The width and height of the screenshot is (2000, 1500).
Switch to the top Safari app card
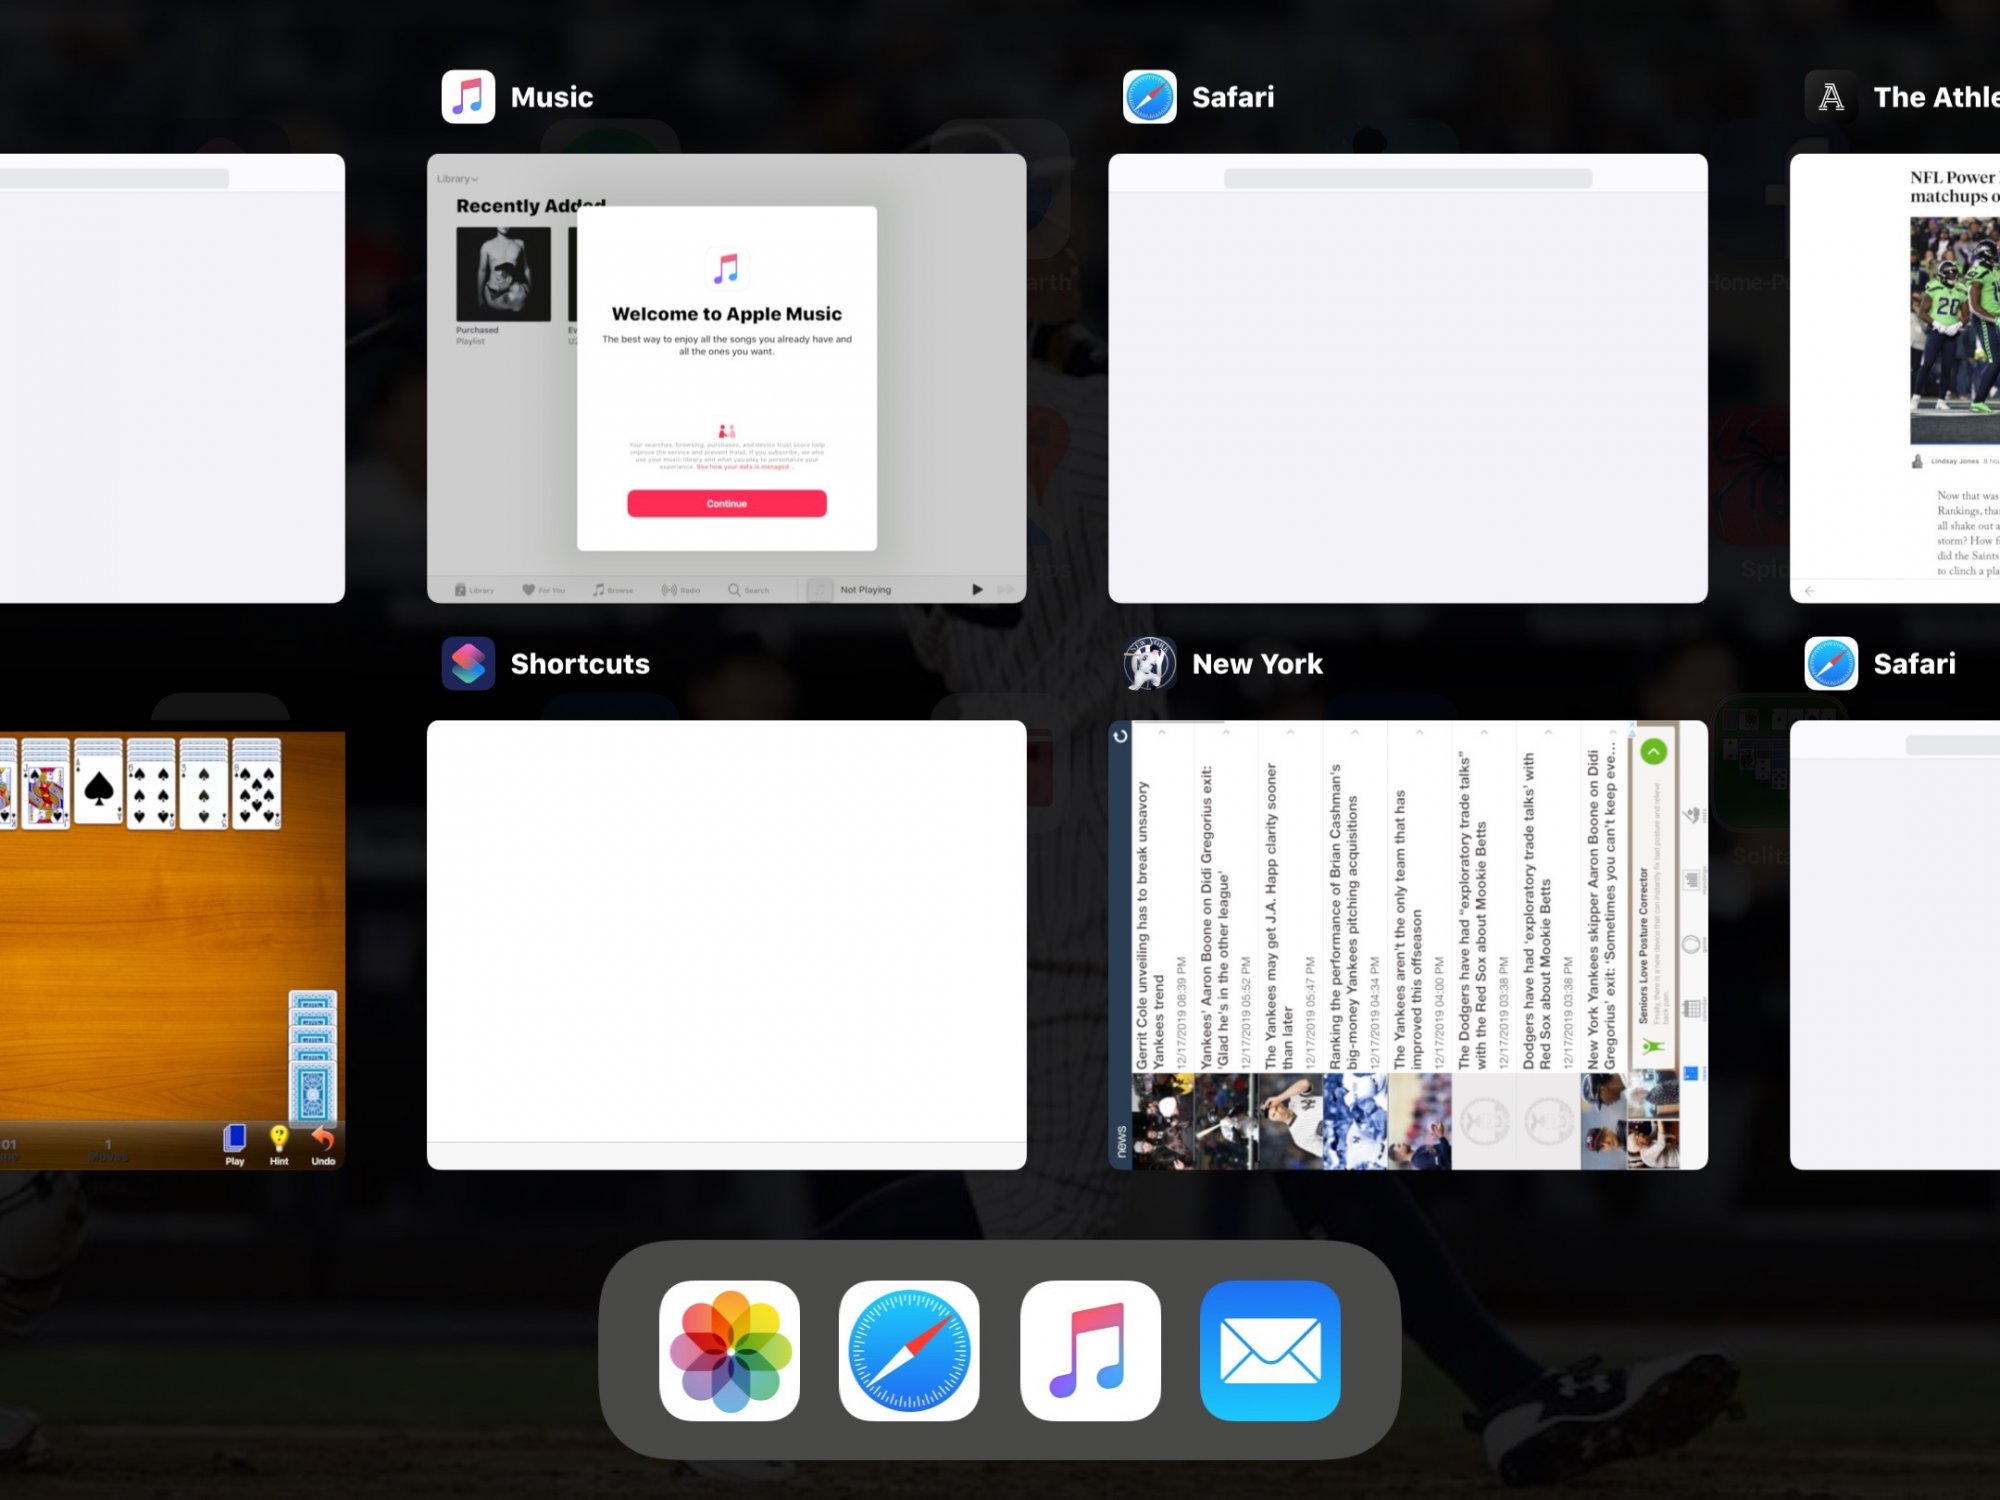click(1408, 378)
